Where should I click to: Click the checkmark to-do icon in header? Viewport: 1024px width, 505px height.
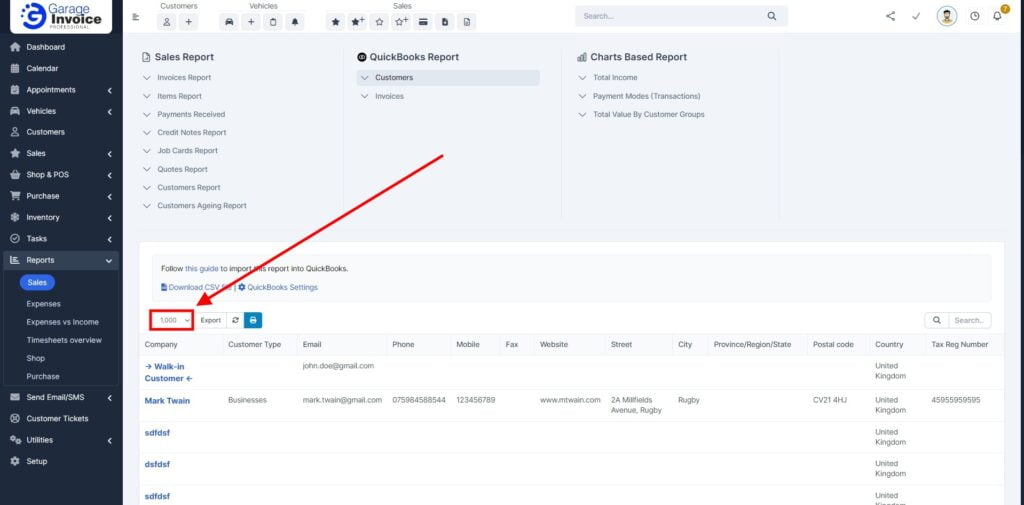click(x=916, y=16)
